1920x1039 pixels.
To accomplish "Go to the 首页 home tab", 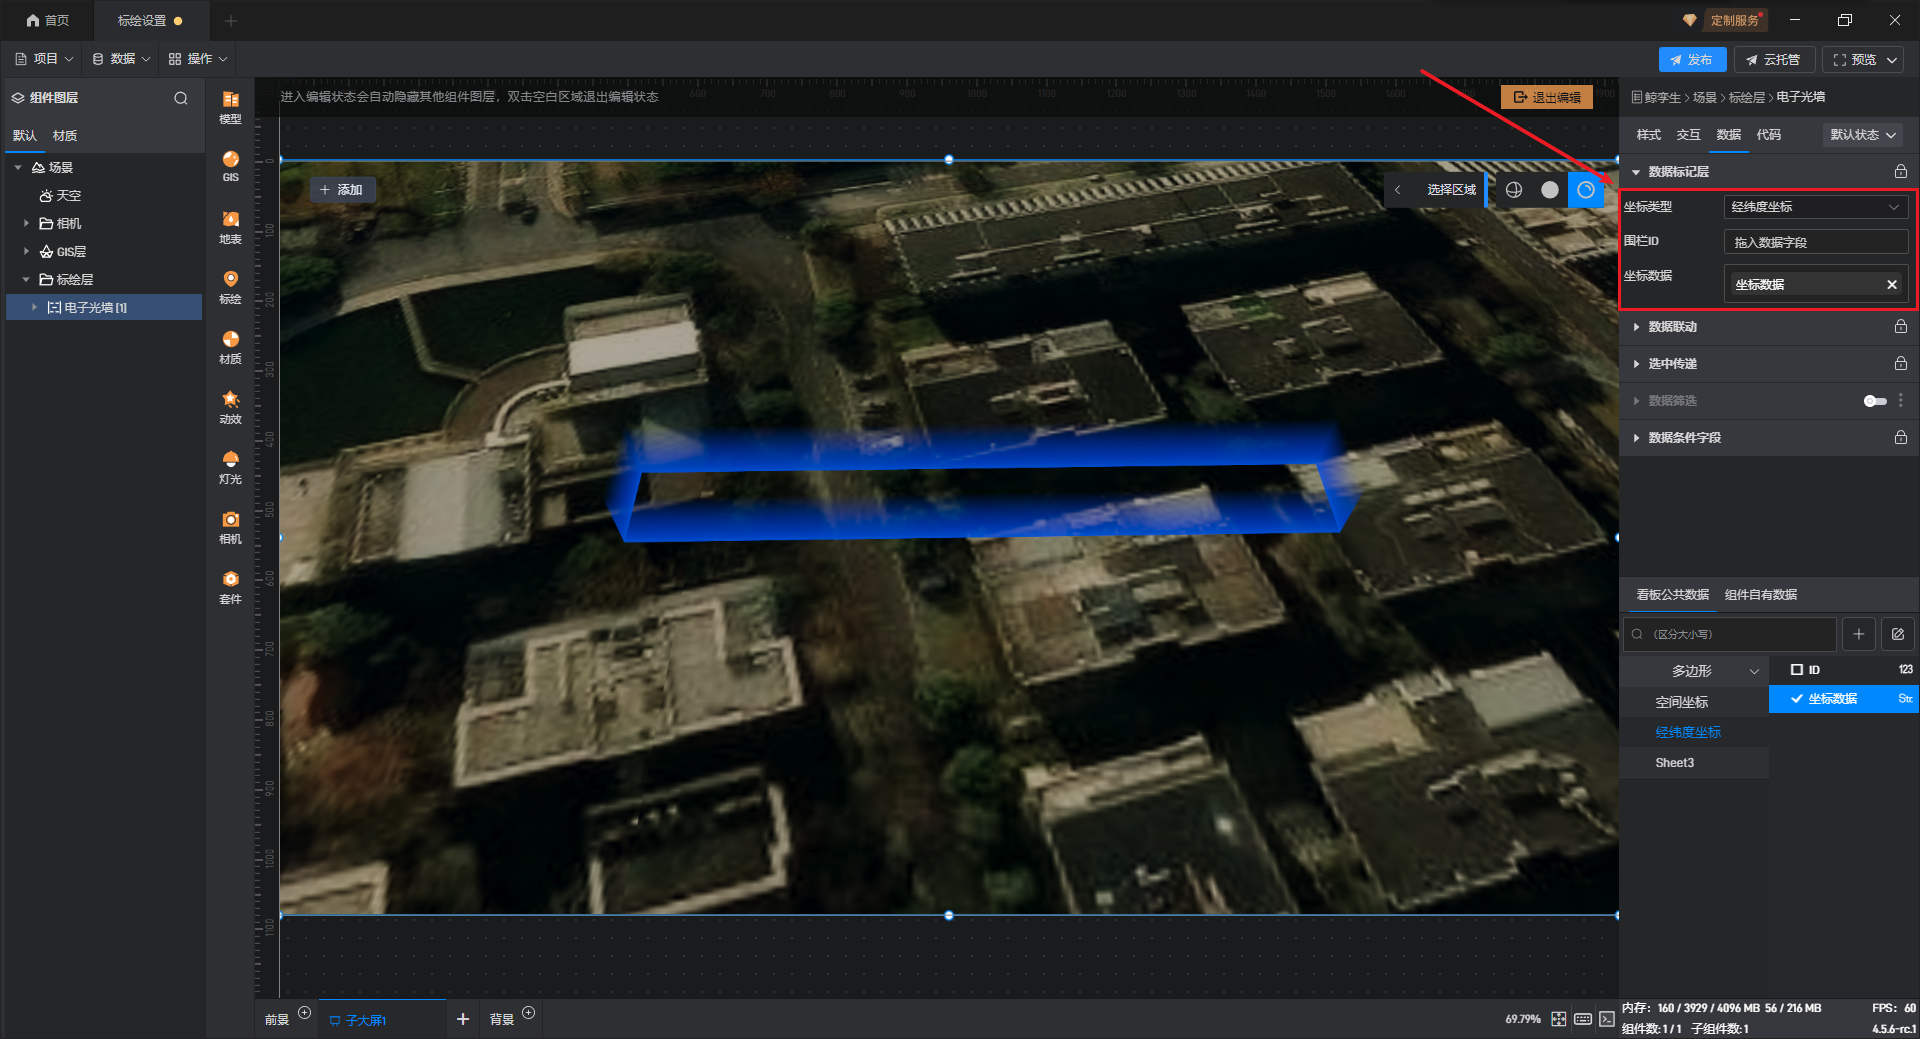I will [x=48, y=20].
